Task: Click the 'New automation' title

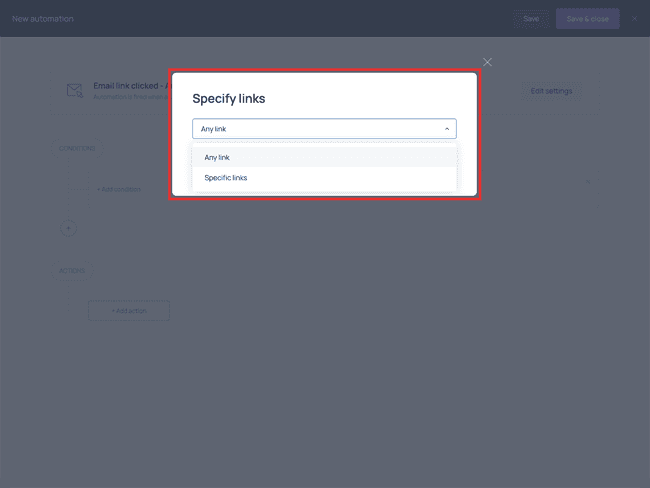Action: pyautogui.click(x=43, y=19)
